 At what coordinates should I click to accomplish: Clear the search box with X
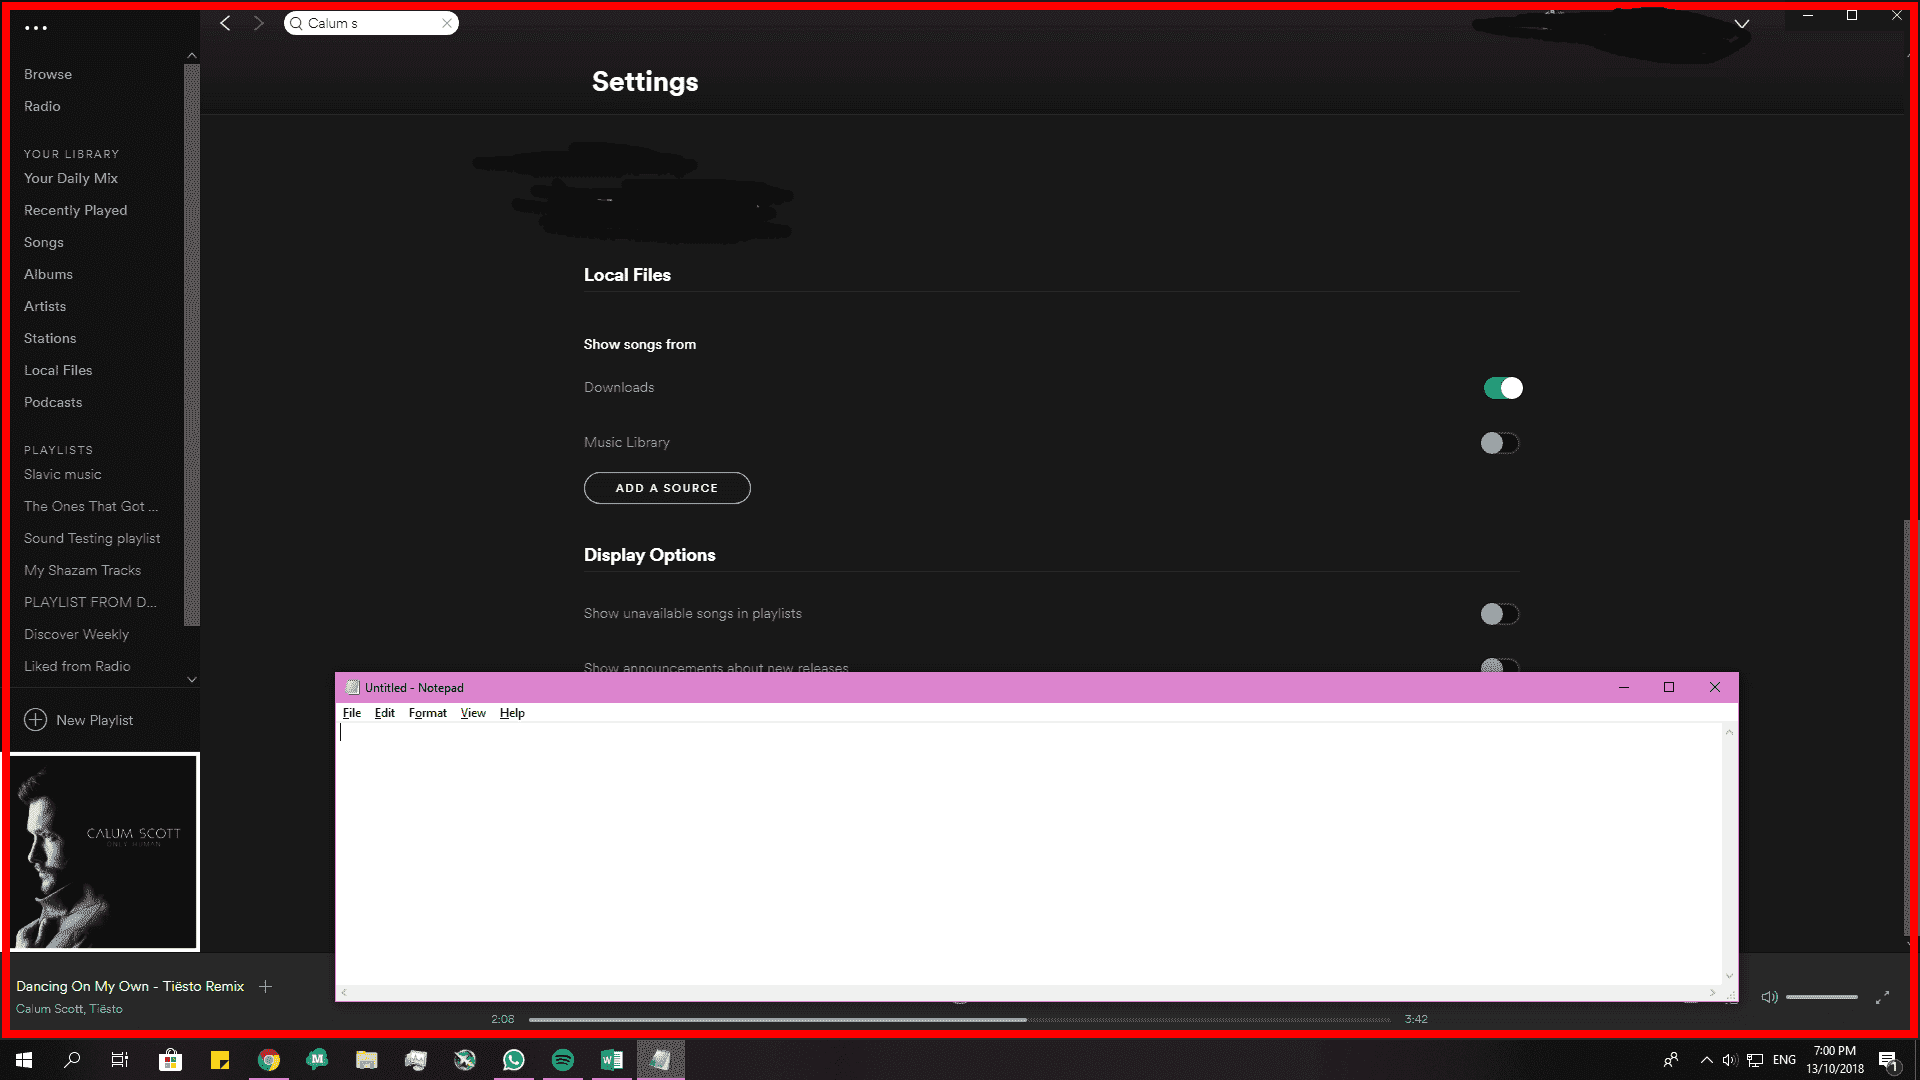pos(447,23)
